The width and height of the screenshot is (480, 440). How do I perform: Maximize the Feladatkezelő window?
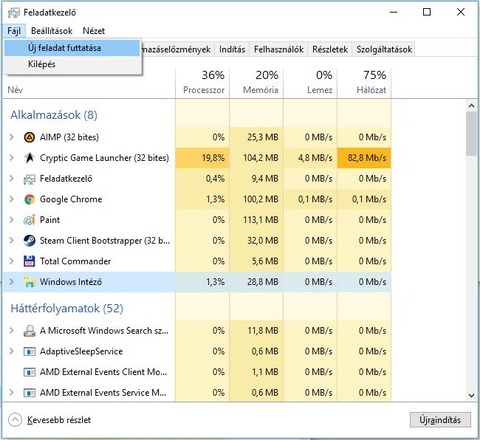[427, 12]
